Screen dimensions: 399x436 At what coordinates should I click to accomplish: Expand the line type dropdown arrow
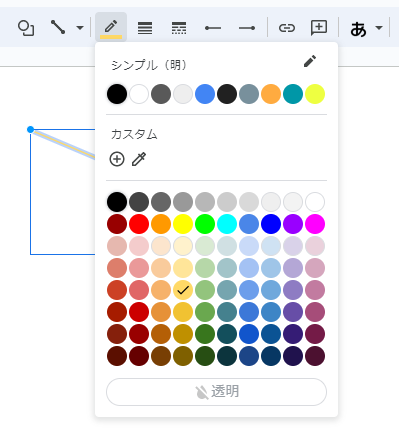tap(80, 28)
